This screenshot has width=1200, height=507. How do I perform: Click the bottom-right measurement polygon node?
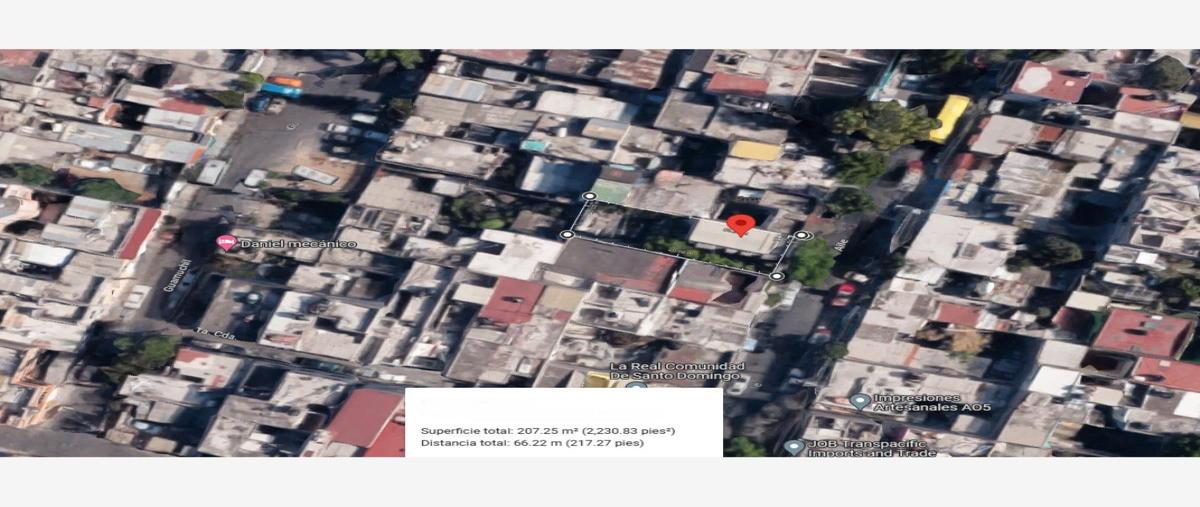(777, 275)
